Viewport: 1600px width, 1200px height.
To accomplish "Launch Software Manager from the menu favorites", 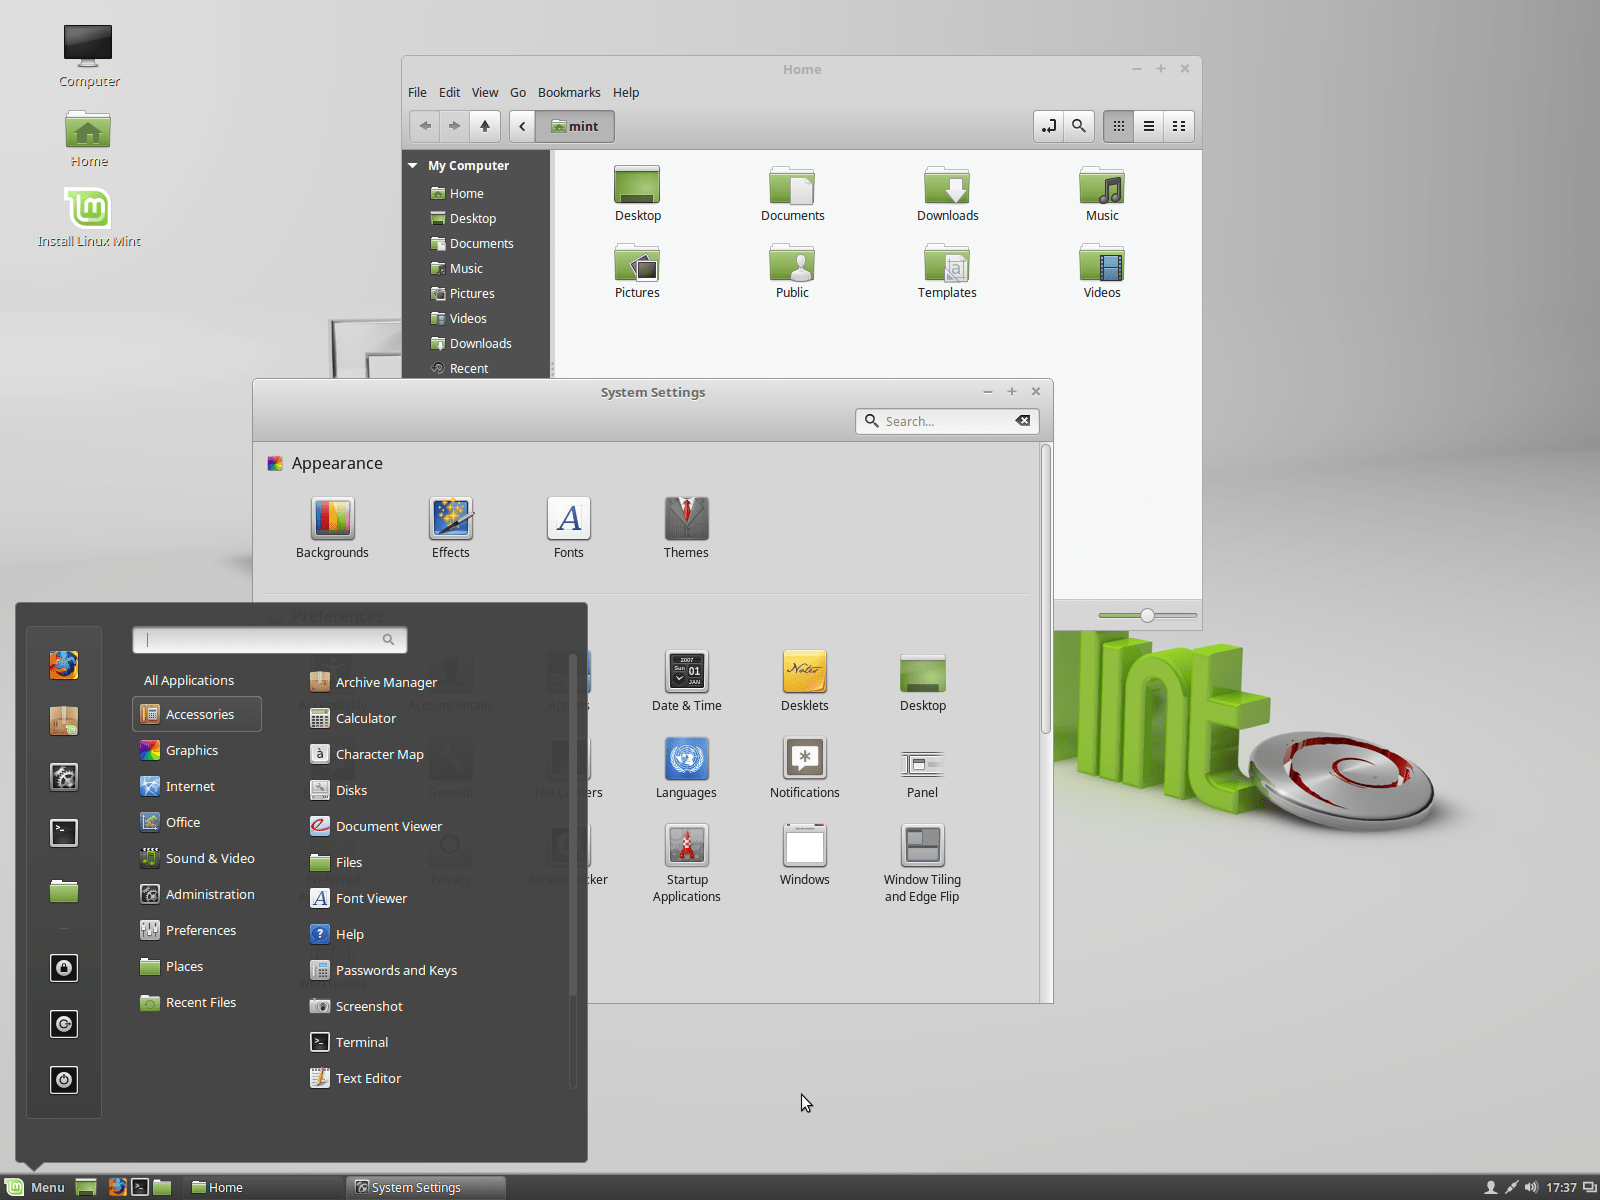I will 64,721.
